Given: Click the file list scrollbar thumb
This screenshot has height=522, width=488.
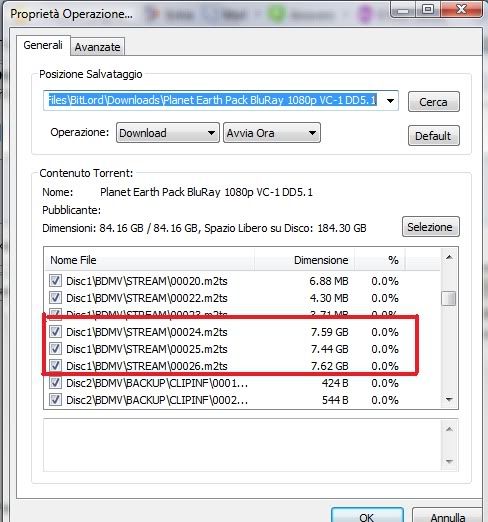Looking at the screenshot, I should 449,298.
